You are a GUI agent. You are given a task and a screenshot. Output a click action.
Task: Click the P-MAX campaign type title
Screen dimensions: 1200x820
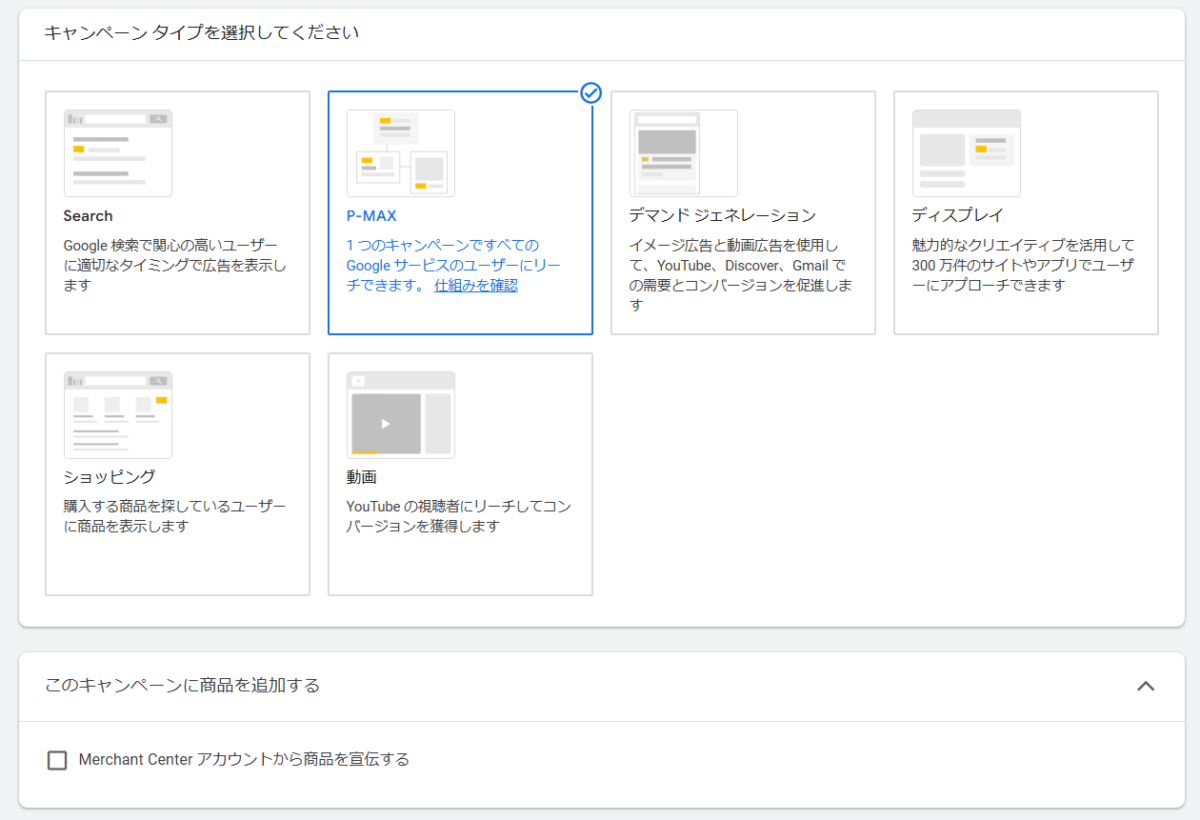coord(372,216)
